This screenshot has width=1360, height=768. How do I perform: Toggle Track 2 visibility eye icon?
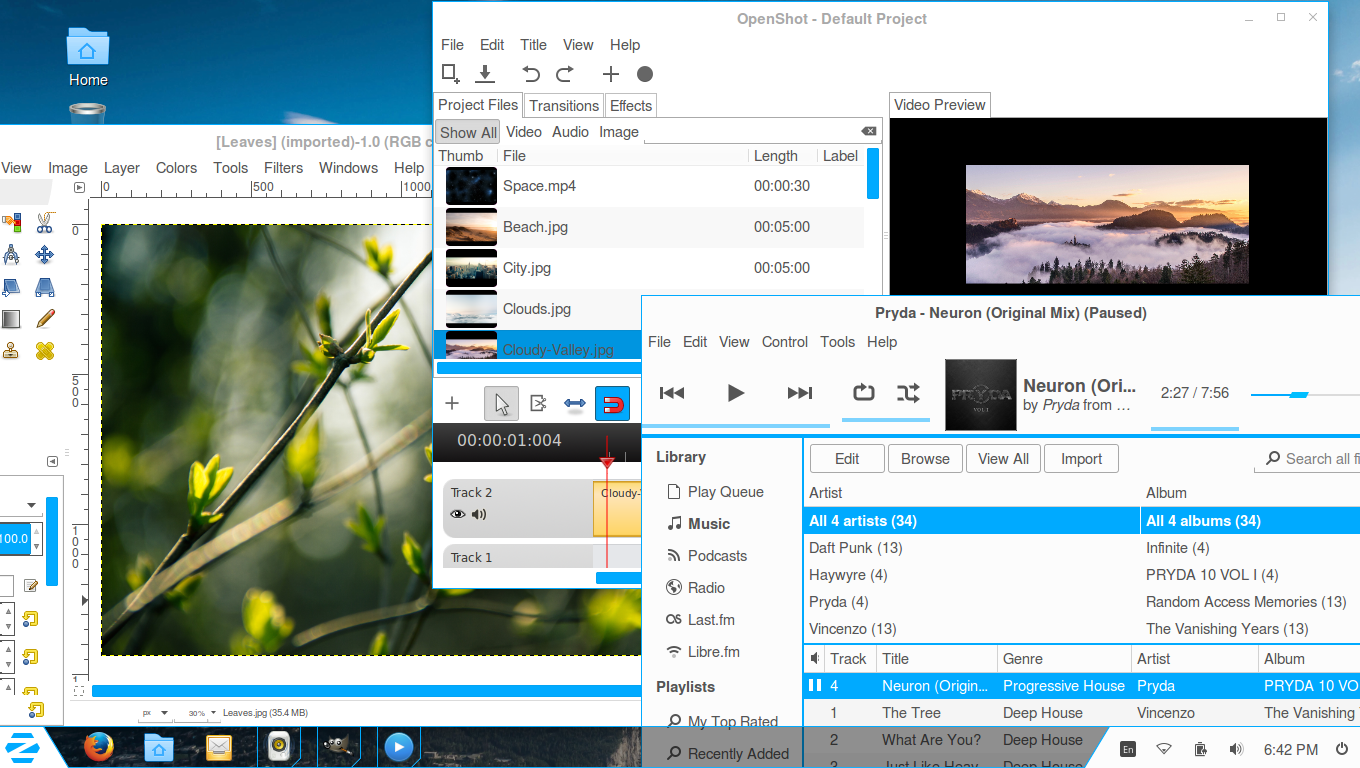pos(458,514)
